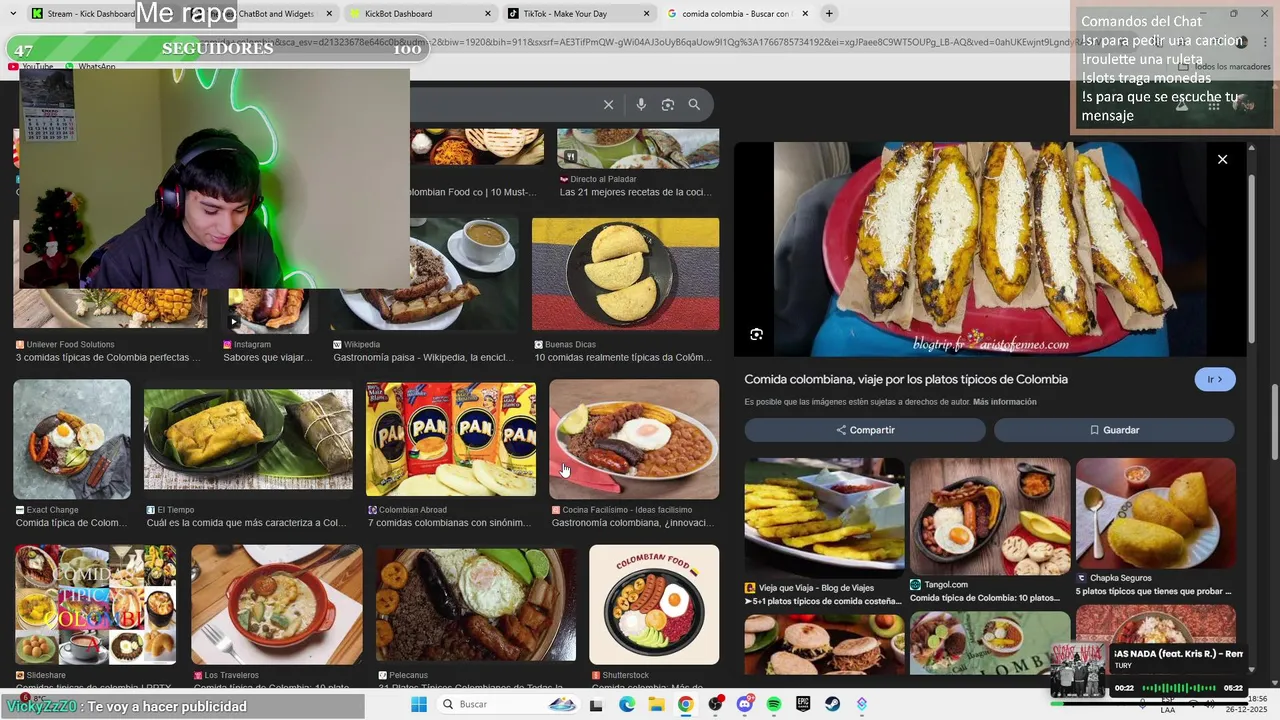Viewport: 1280px width, 720px height.
Task: Click the Guardar save button
Action: [x=1114, y=430]
